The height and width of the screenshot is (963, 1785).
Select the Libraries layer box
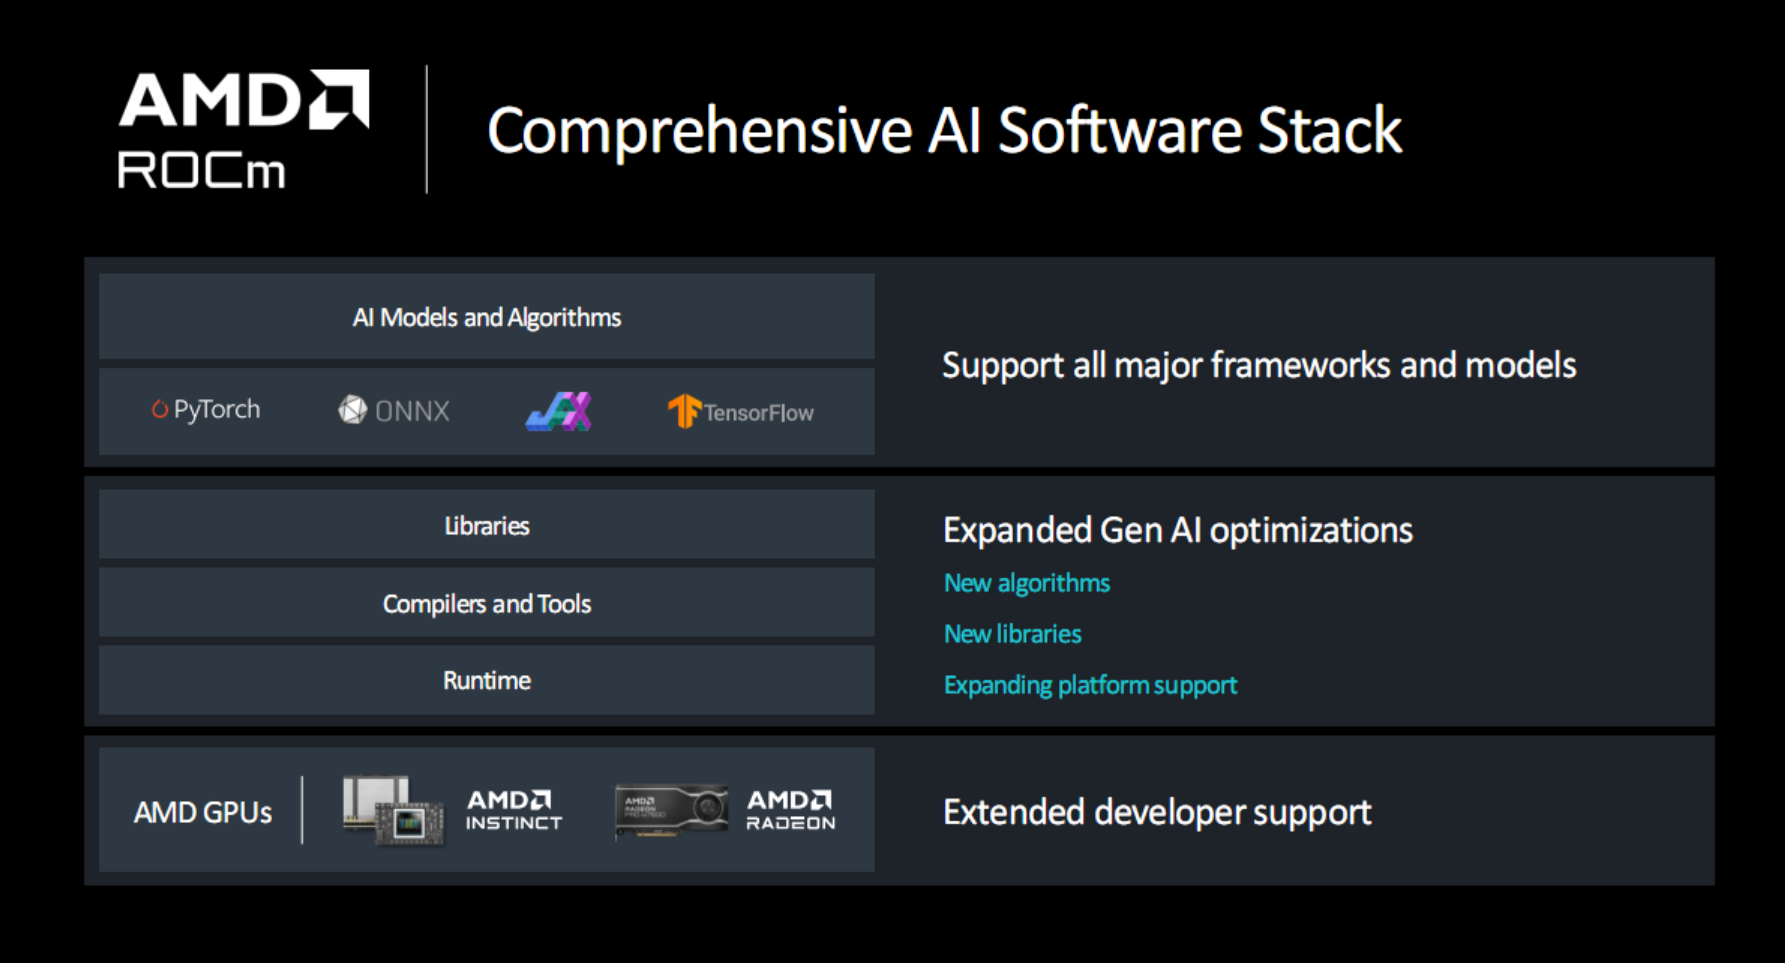point(487,525)
